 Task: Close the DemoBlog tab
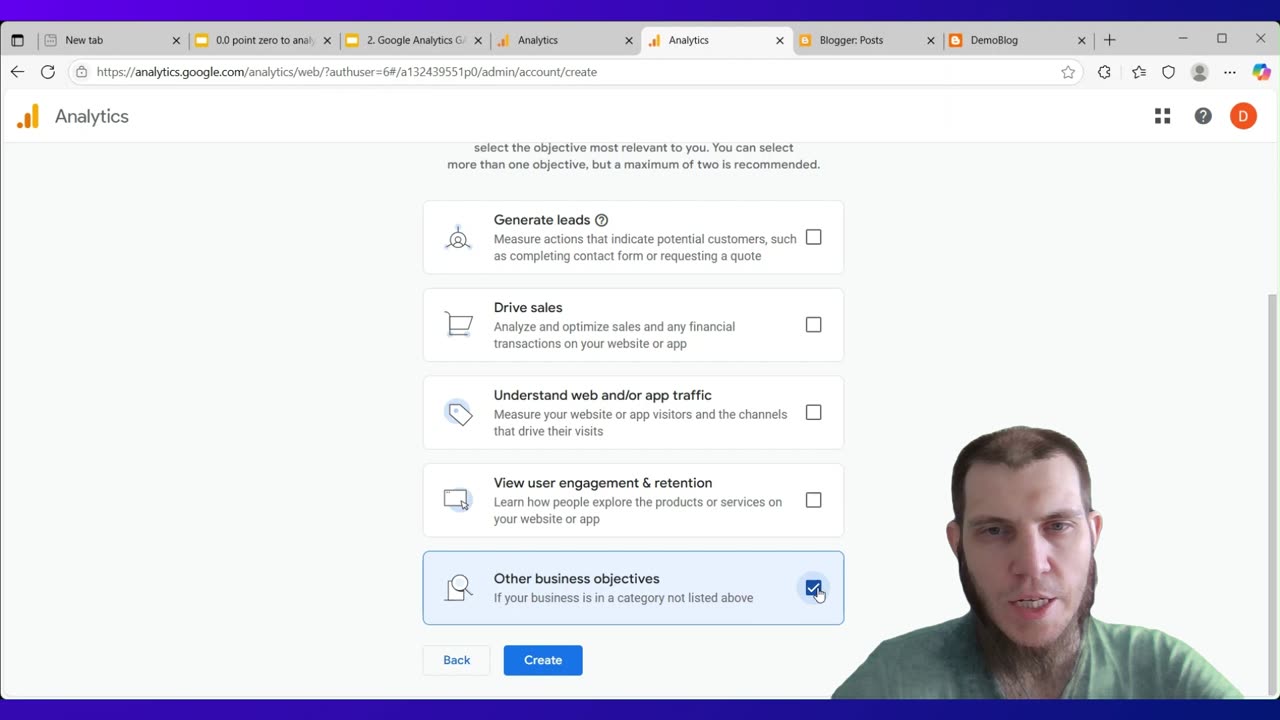(x=1081, y=40)
